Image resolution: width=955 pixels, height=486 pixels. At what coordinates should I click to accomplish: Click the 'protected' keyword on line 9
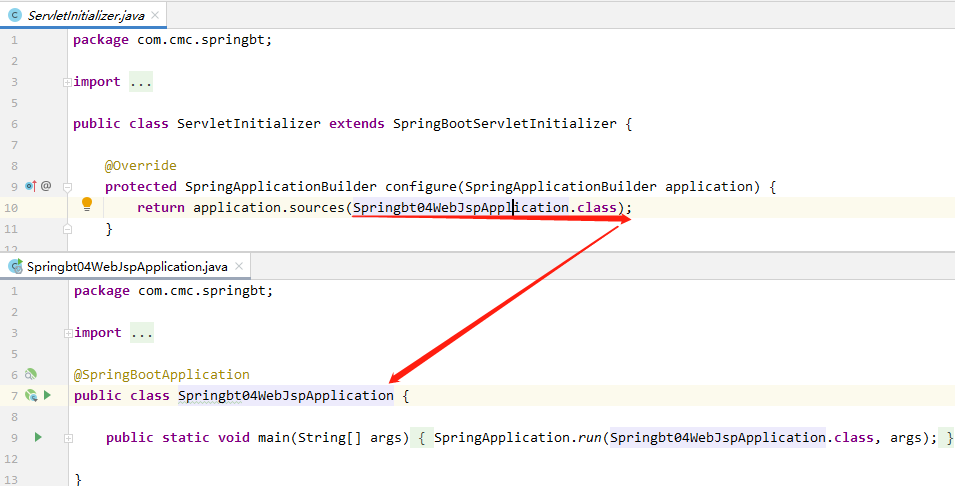point(141,186)
